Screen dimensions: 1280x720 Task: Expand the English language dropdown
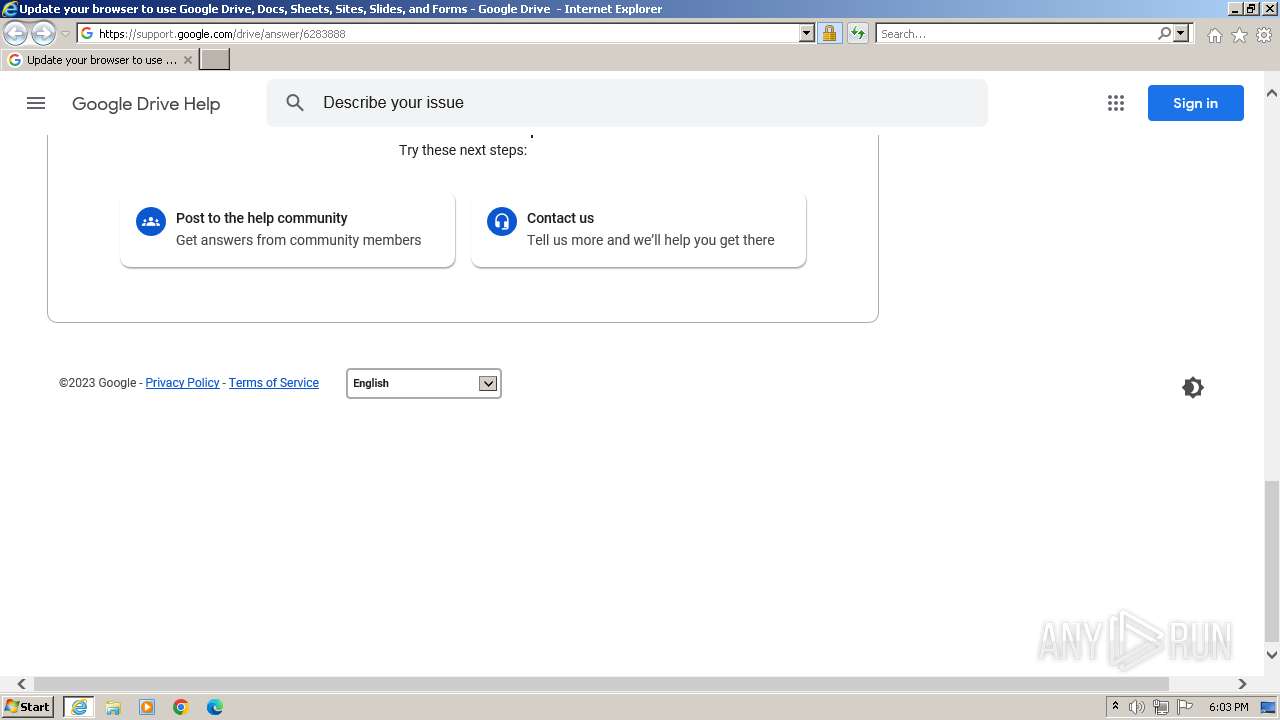coord(424,383)
